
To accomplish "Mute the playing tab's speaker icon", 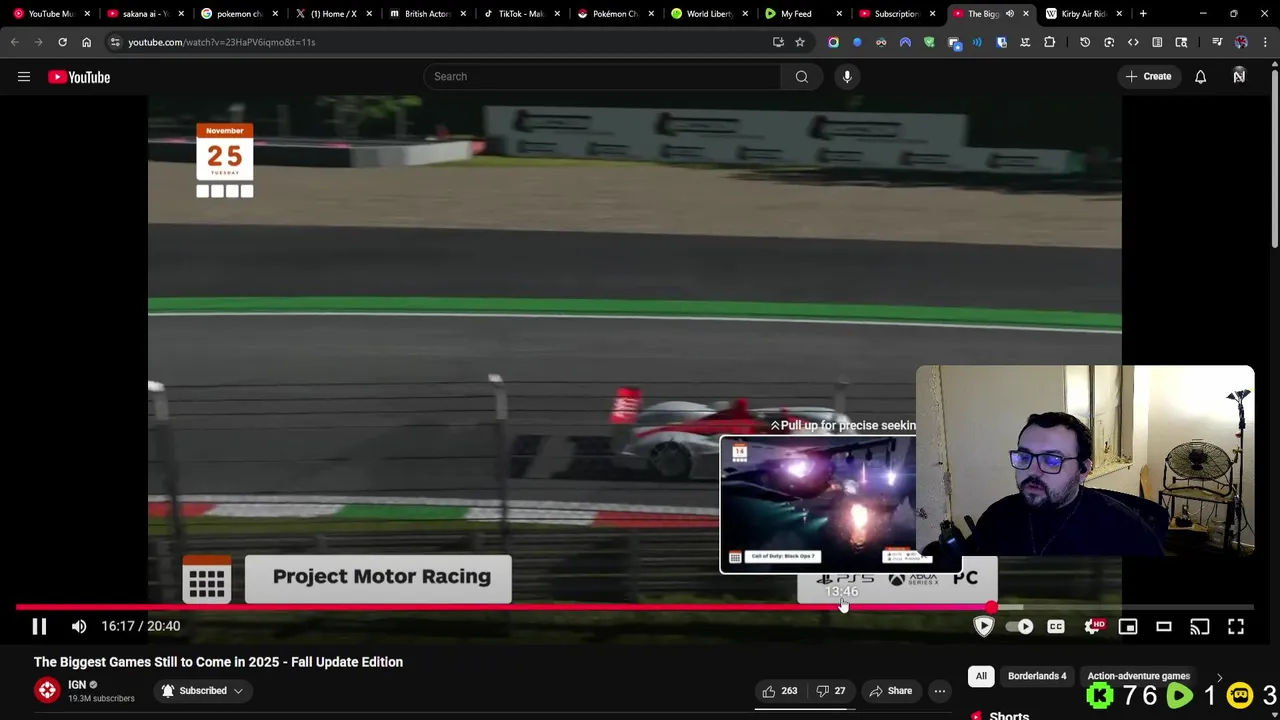I will (x=1009, y=14).
